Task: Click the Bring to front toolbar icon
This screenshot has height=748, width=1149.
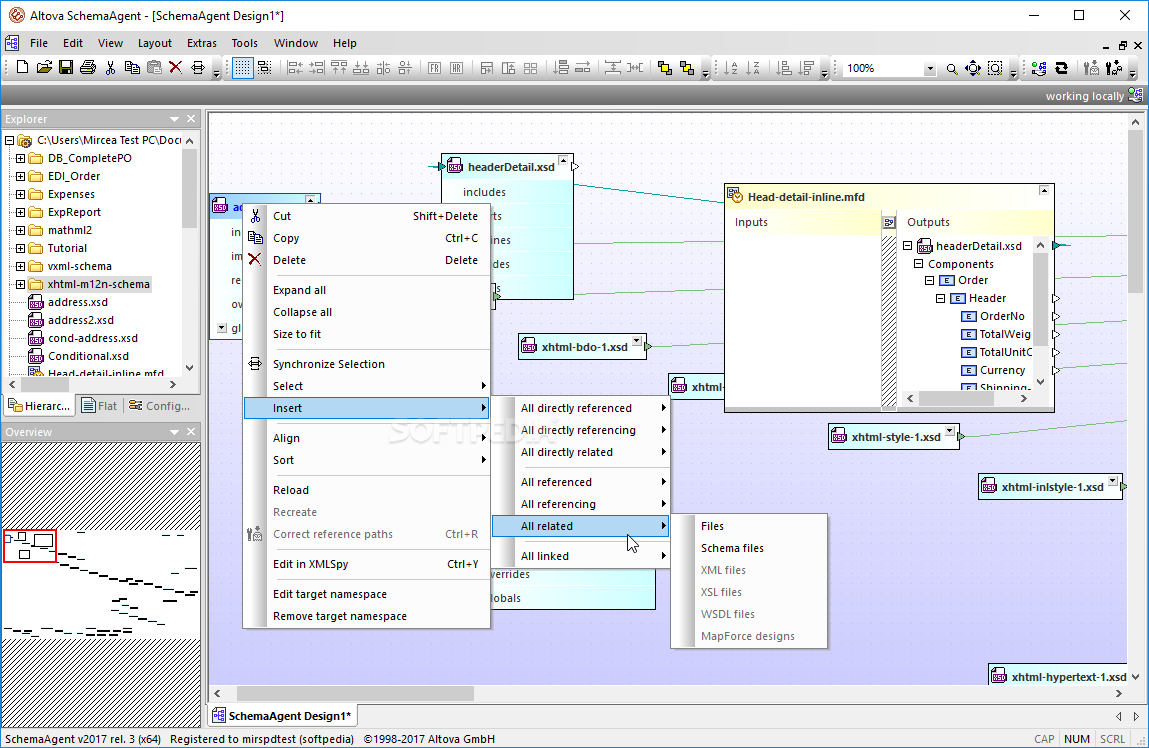Action: coord(665,68)
